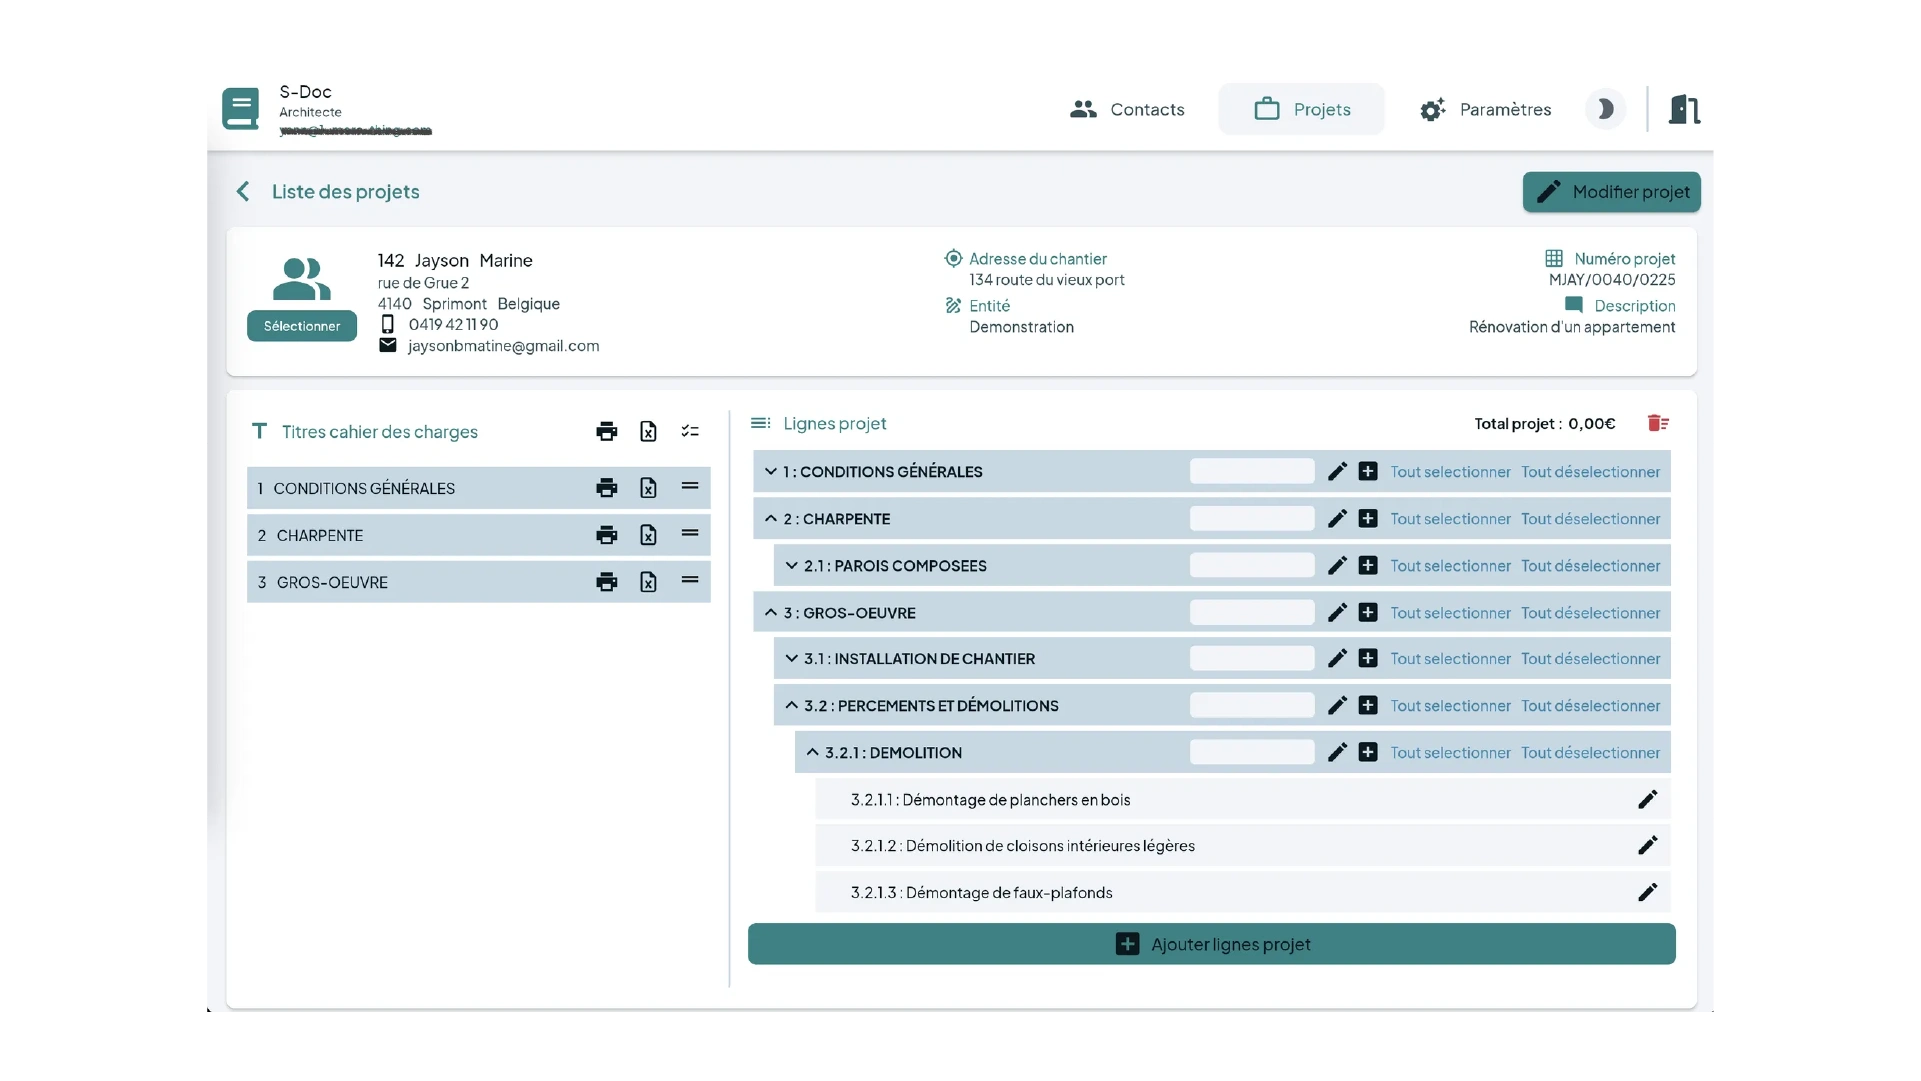Viewport: 1921px width, 1081px height.
Task: Delete all project lines with red trash icon
Action: pos(1657,423)
